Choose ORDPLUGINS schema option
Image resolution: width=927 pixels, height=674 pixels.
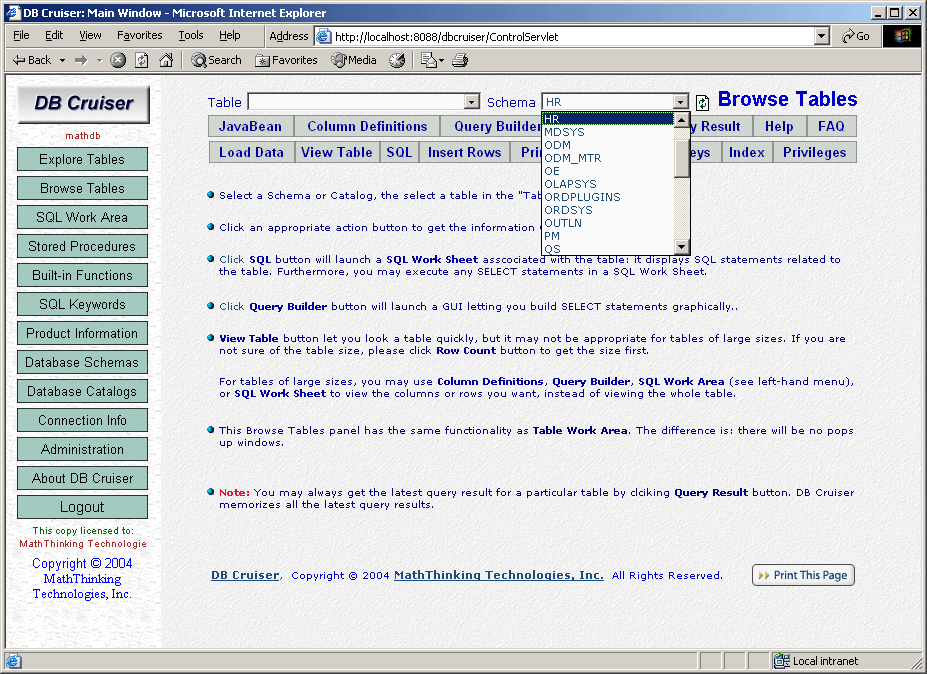(x=608, y=197)
